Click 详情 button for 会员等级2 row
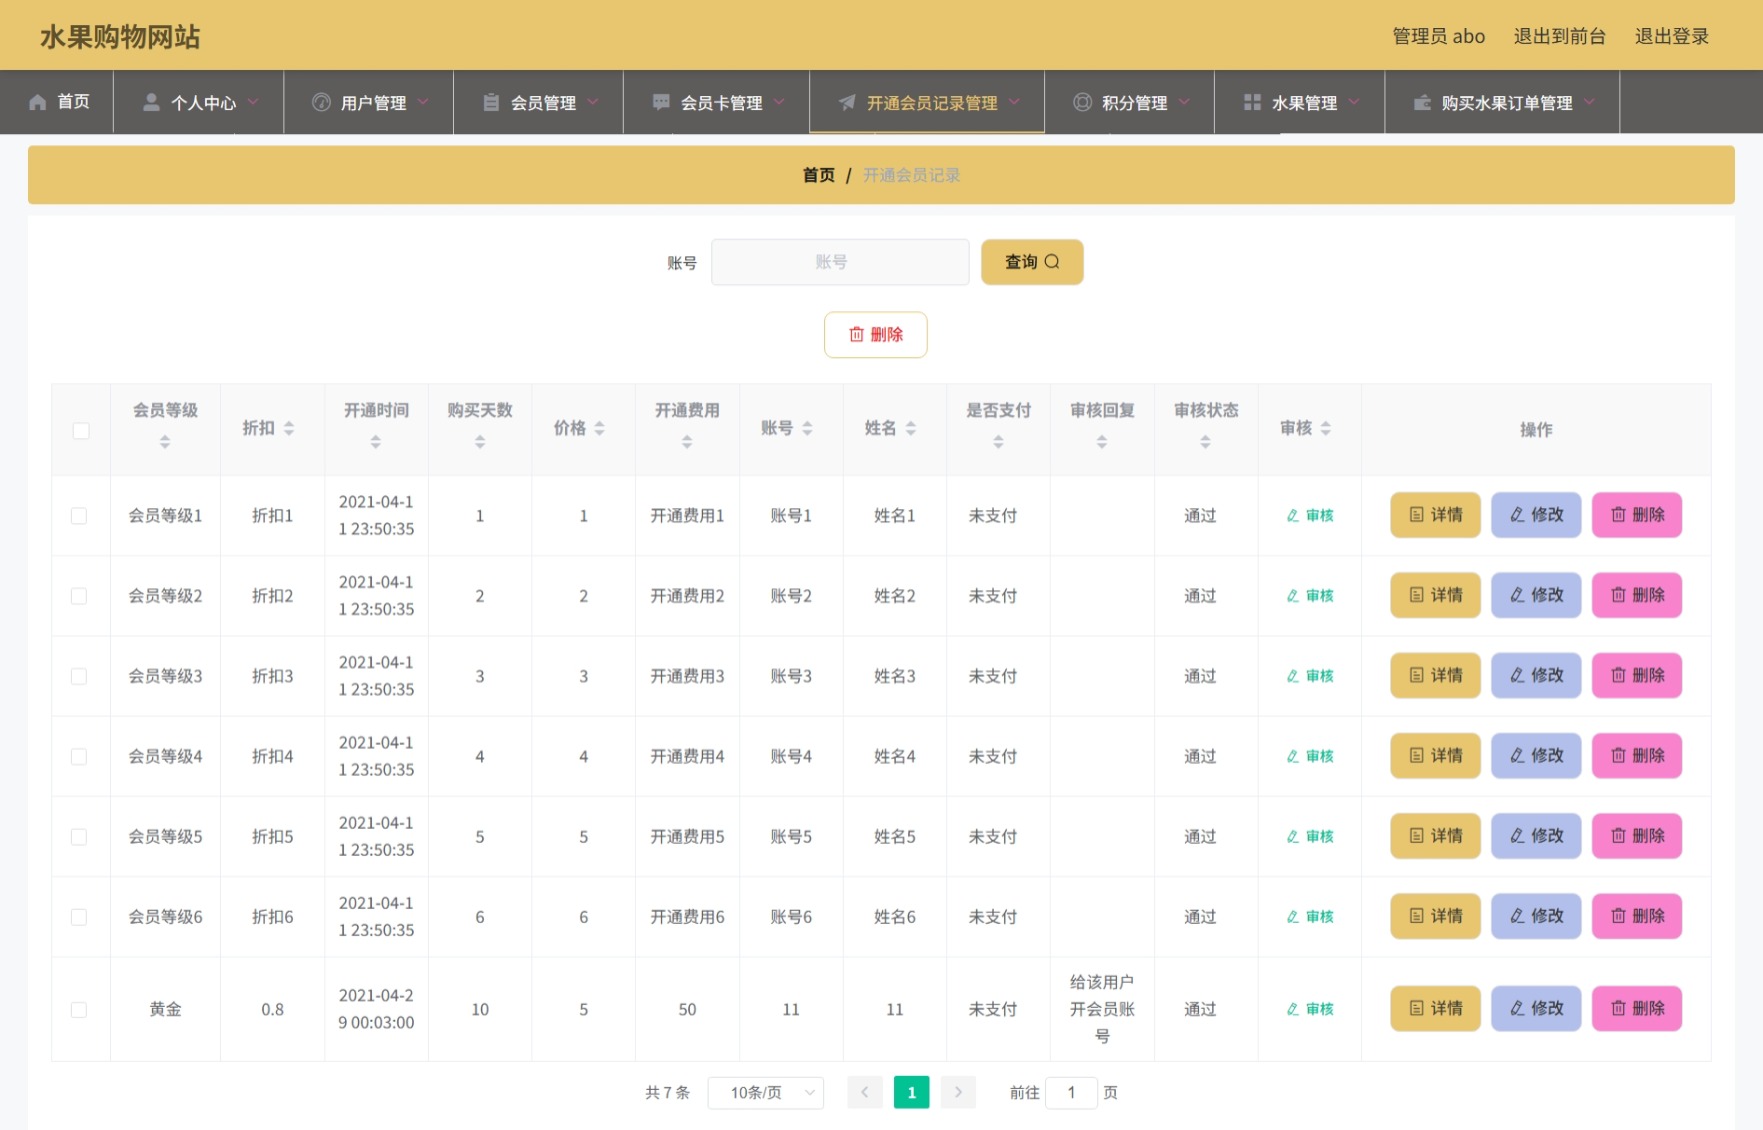The width and height of the screenshot is (1763, 1130). pos(1435,595)
